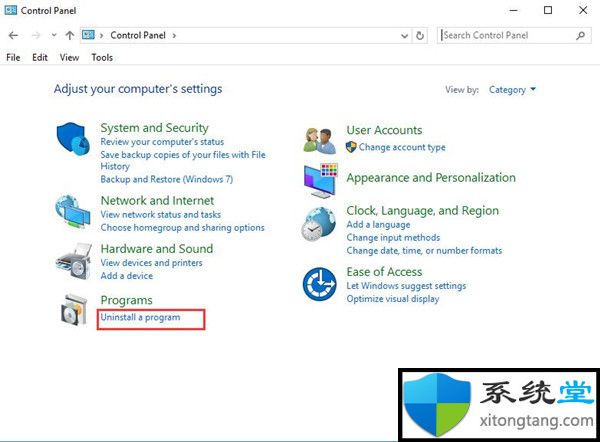Image resolution: width=600 pixels, height=442 pixels.
Task: Open Appearance and Personalization category
Action: click(431, 178)
